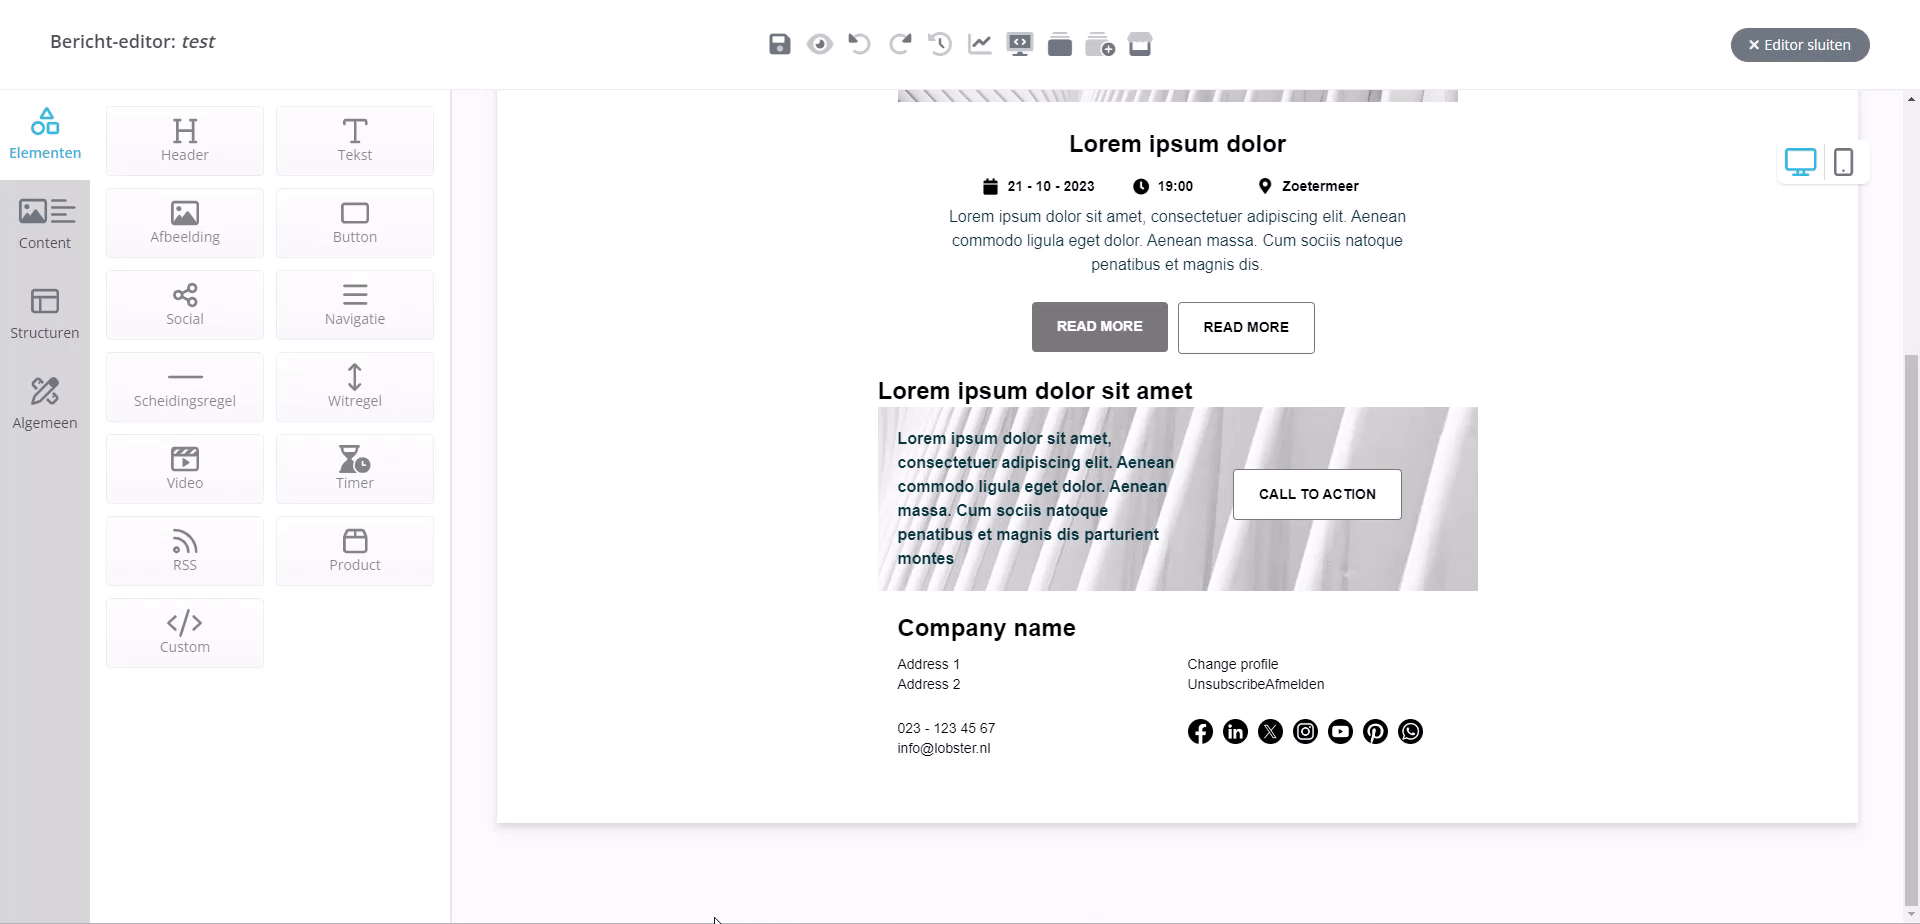
Task: Open the Content tab
Action: [45, 224]
